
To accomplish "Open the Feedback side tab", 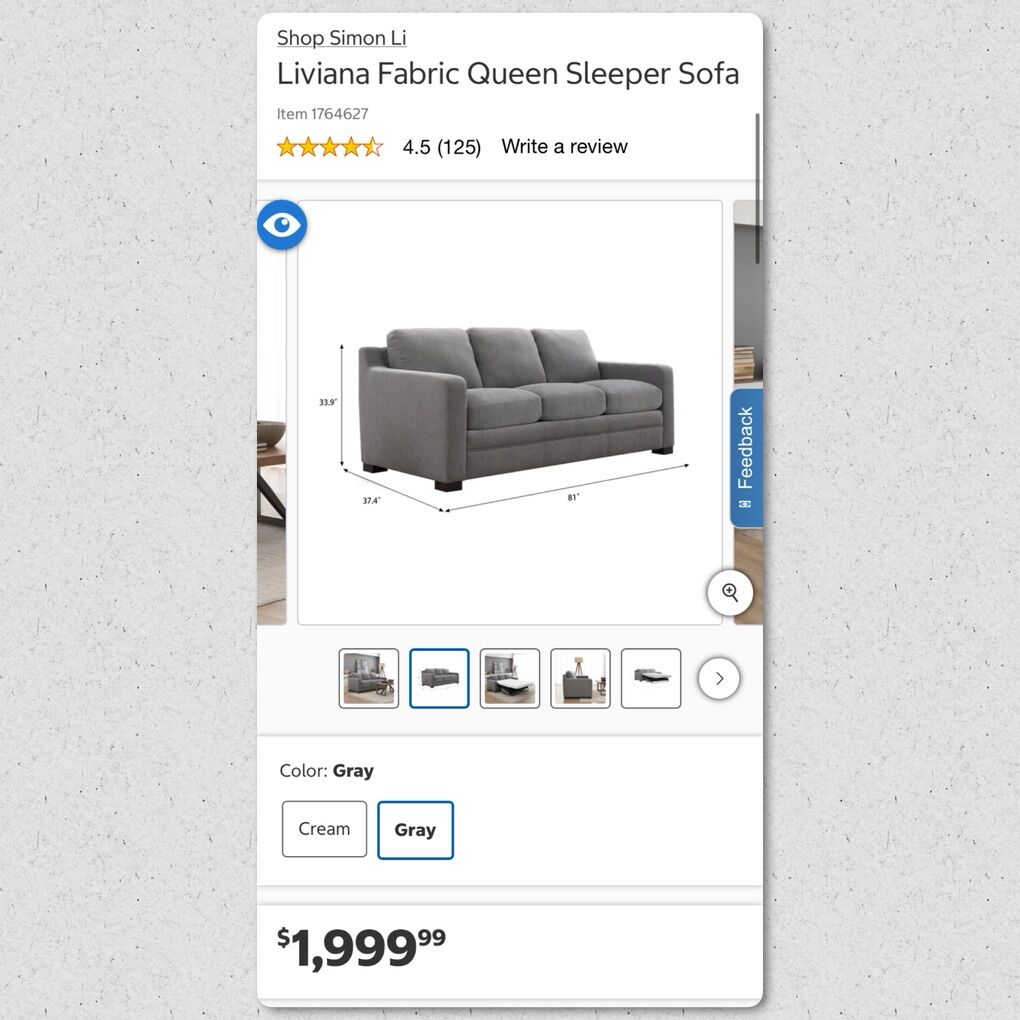I will 746,458.
